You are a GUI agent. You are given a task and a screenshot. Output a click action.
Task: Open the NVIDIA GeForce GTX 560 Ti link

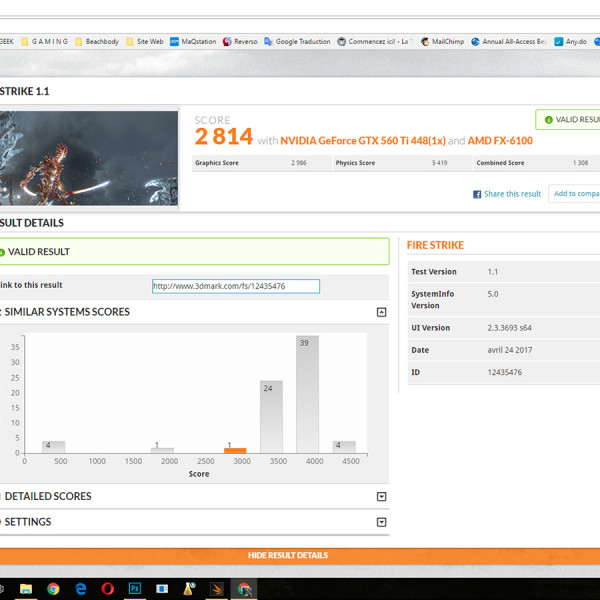click(x=361, y=141)
